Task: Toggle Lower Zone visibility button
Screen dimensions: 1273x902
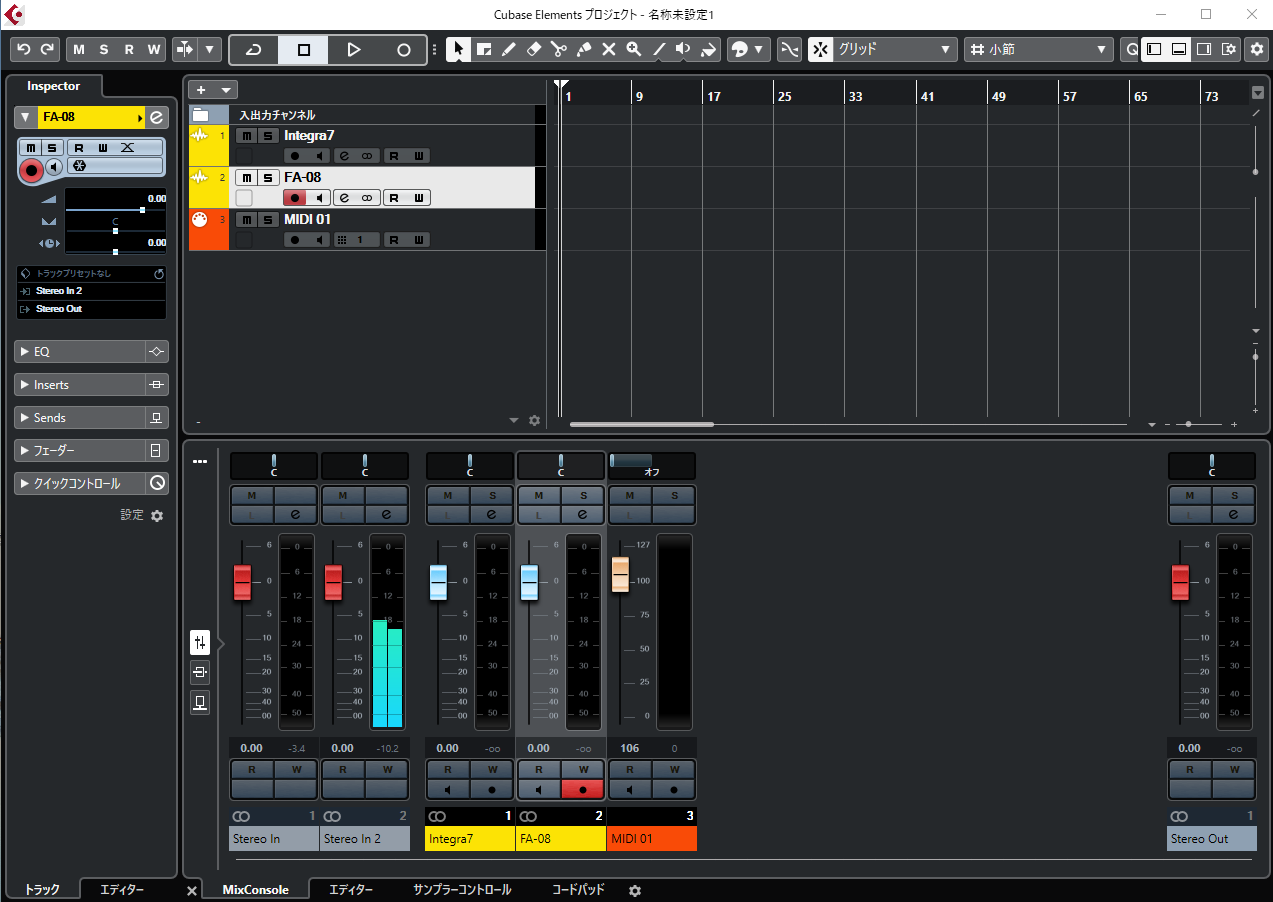Action: coord(1179,49)
